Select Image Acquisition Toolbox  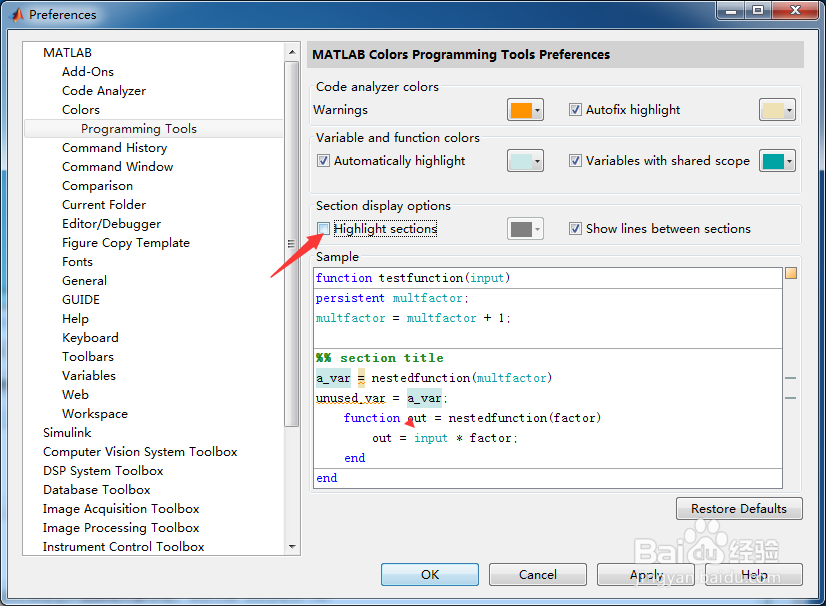point(121,509)
